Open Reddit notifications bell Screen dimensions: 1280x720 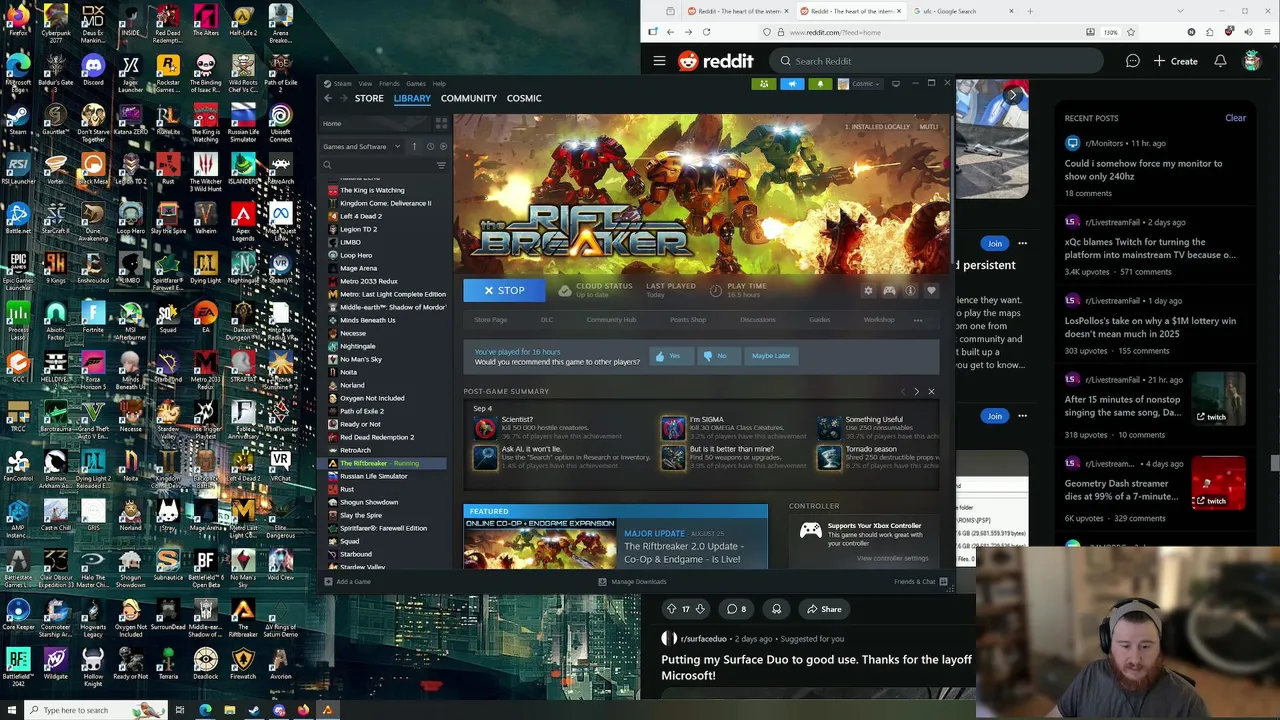point(1220,61)
